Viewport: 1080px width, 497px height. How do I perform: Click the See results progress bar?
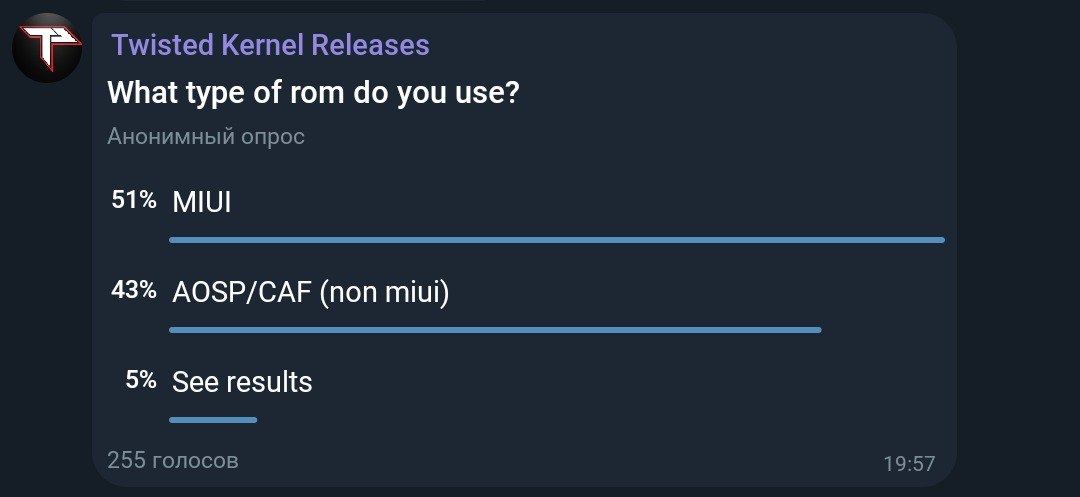pyautogui.click(x=213, y=420)
